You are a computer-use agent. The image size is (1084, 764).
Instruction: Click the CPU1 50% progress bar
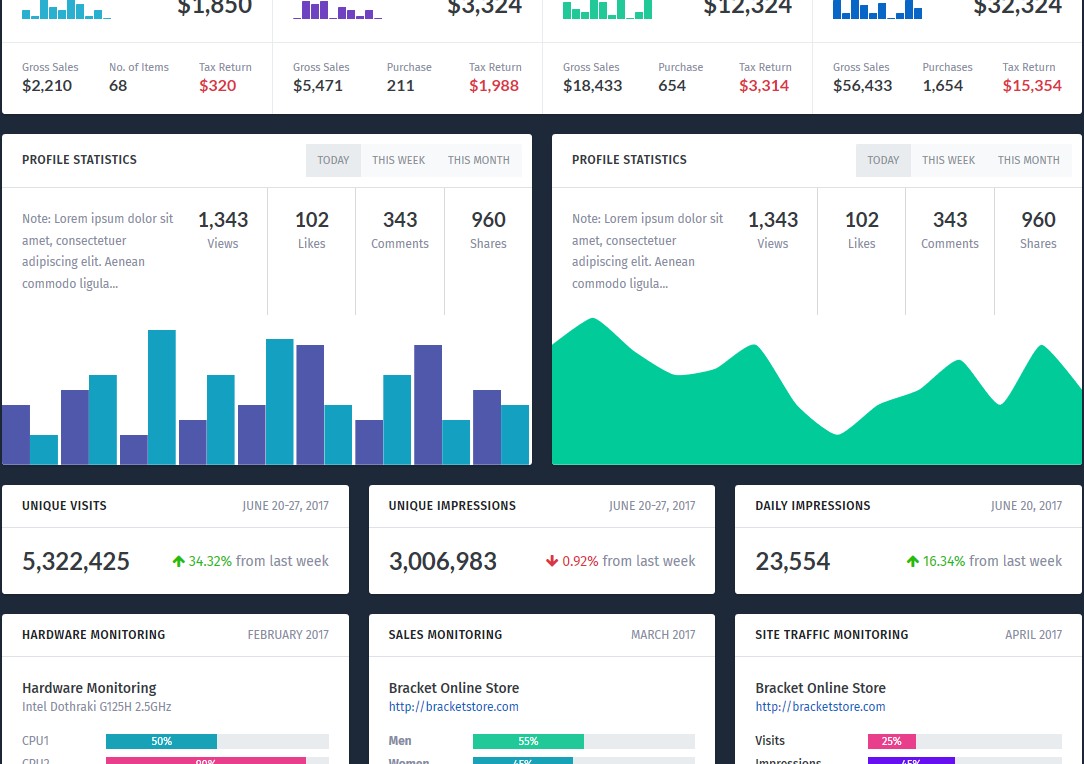tap(161, 742)
